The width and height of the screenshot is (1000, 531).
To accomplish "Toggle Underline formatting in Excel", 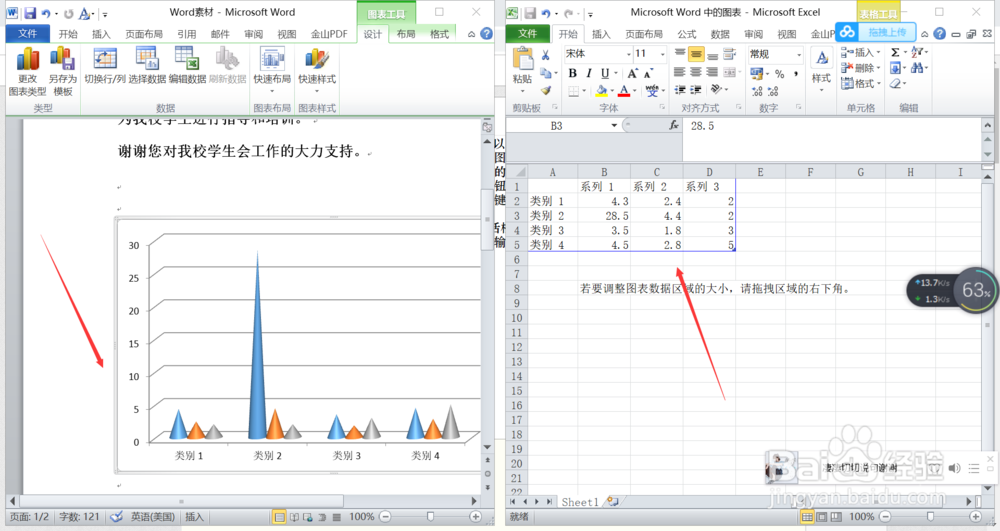I will [x=605, y=73].
